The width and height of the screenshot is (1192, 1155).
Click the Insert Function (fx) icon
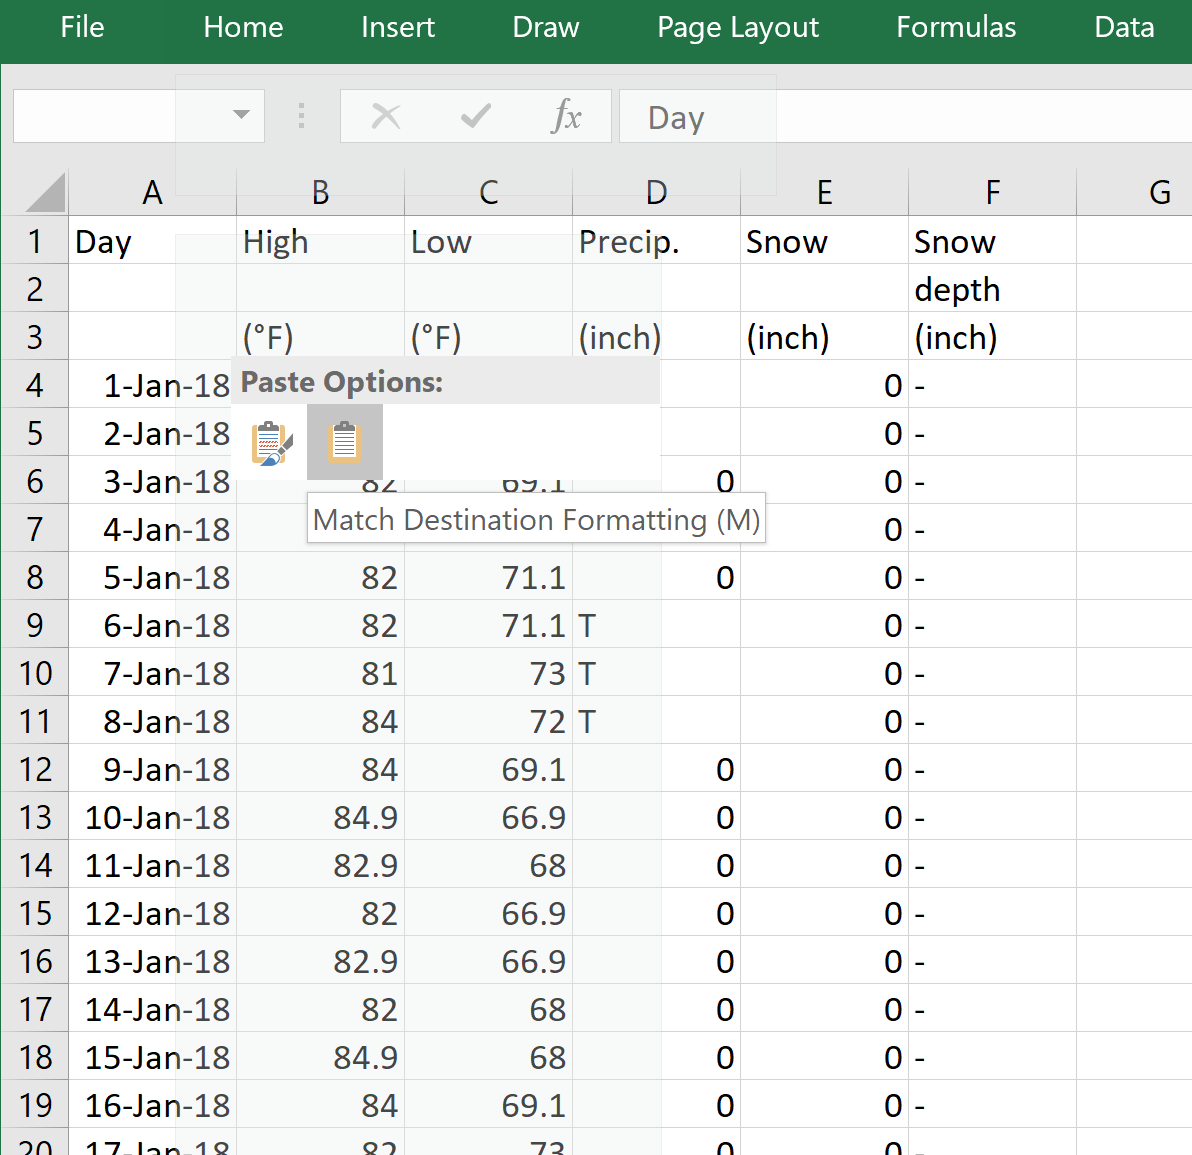[x=568, y=116]
